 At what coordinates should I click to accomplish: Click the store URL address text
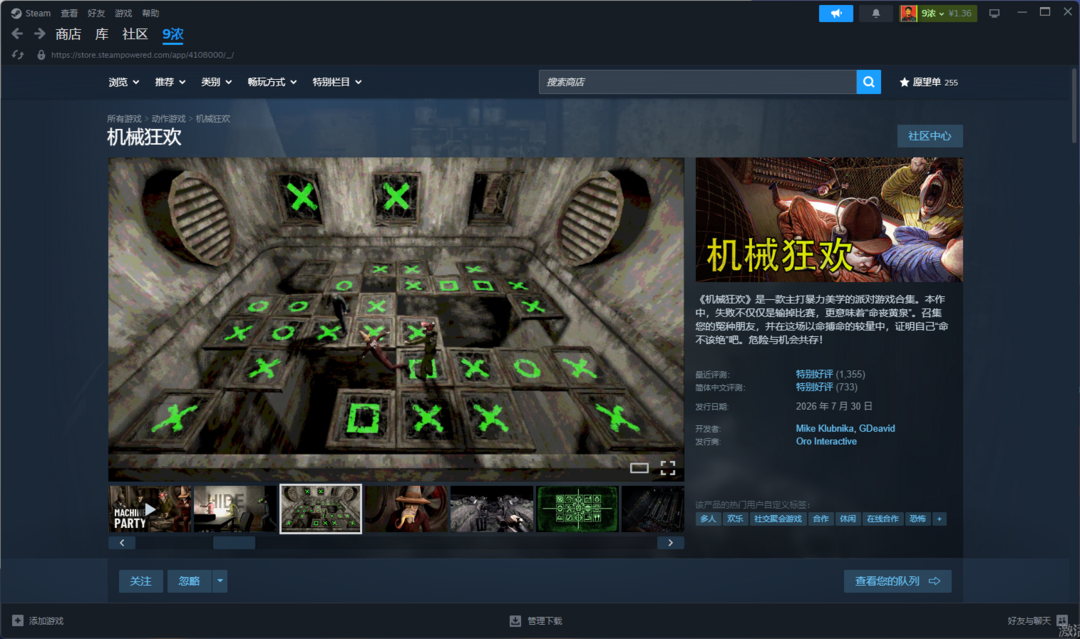click(142, 55)
